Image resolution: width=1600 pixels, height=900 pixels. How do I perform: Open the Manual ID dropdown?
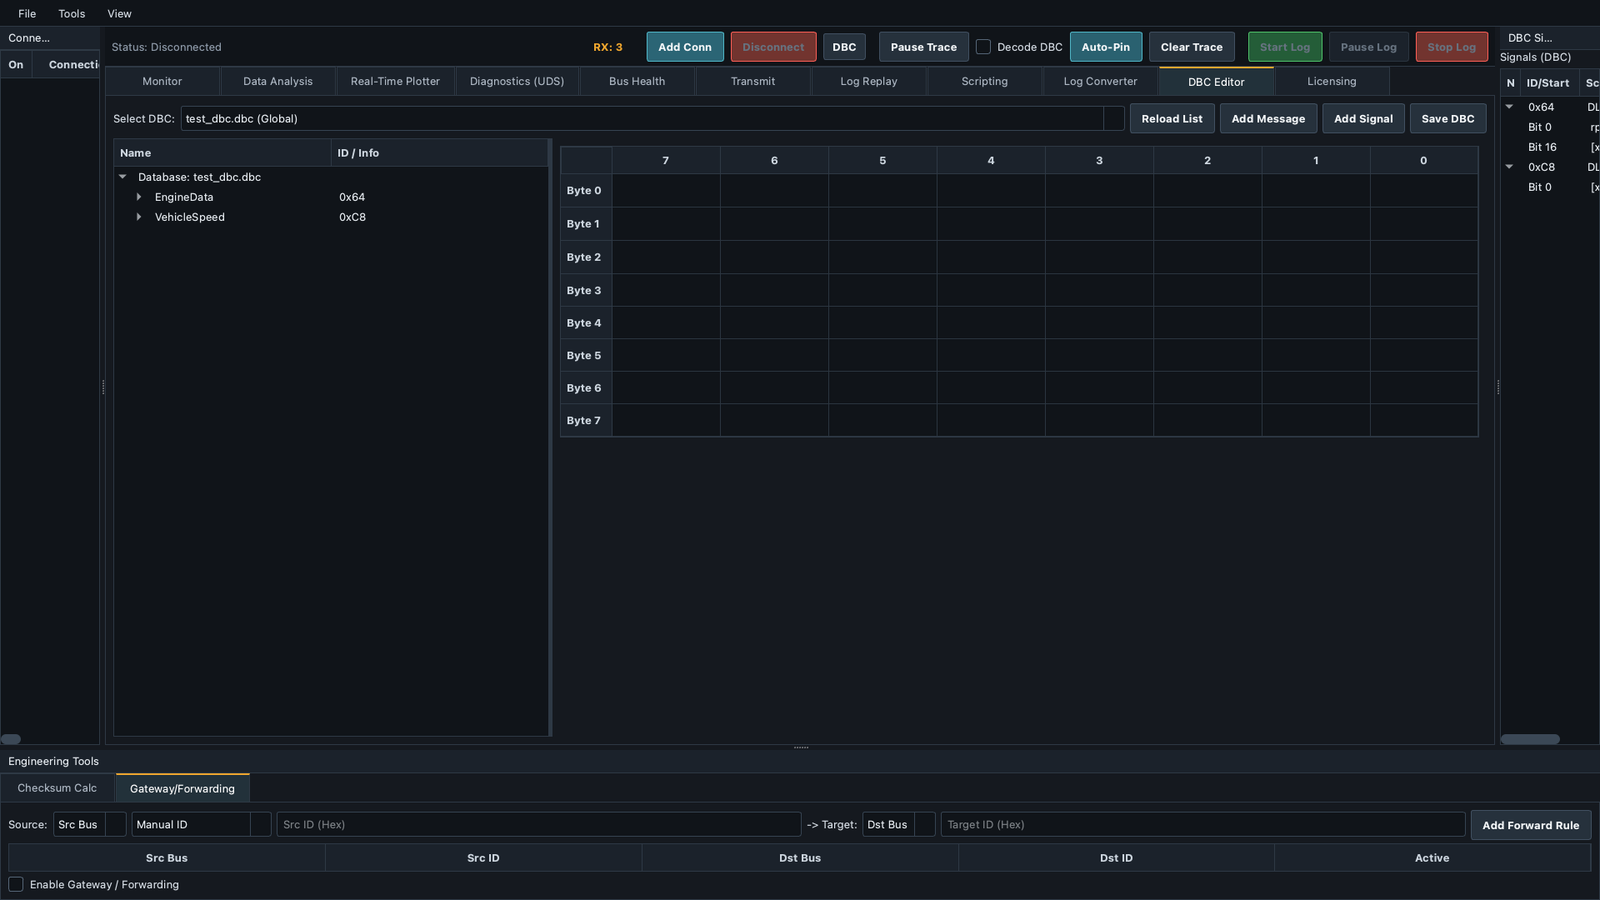[x=201, y=824]
